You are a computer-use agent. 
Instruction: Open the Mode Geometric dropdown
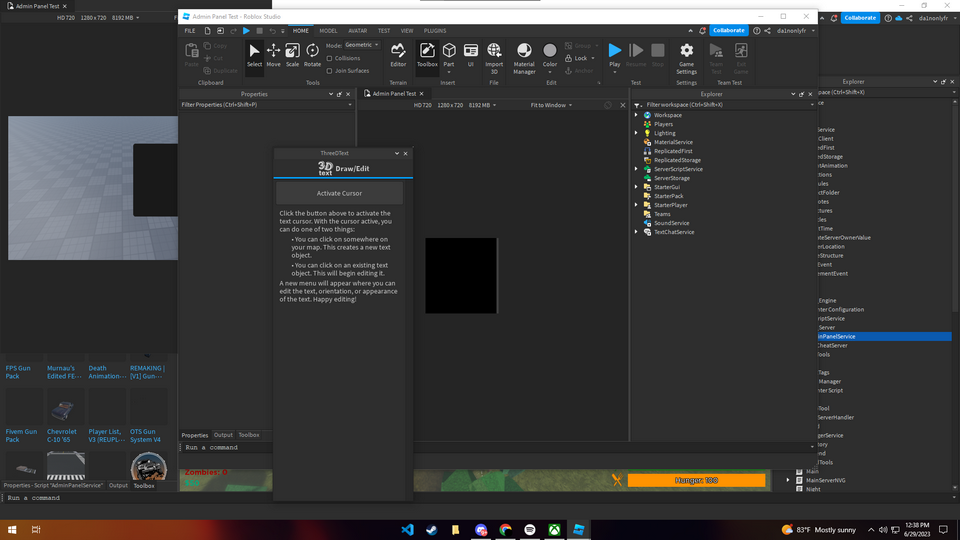click(x=362, y=45)
